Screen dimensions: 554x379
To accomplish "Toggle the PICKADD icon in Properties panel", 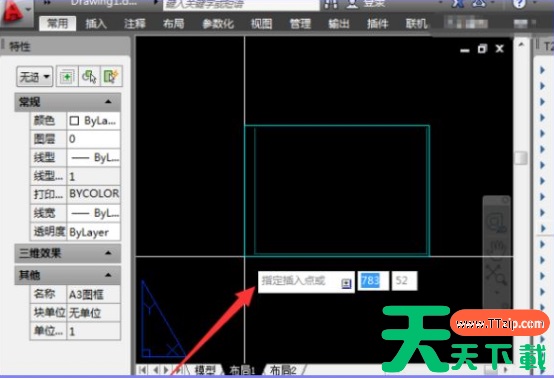I will [x=67, y=76].
